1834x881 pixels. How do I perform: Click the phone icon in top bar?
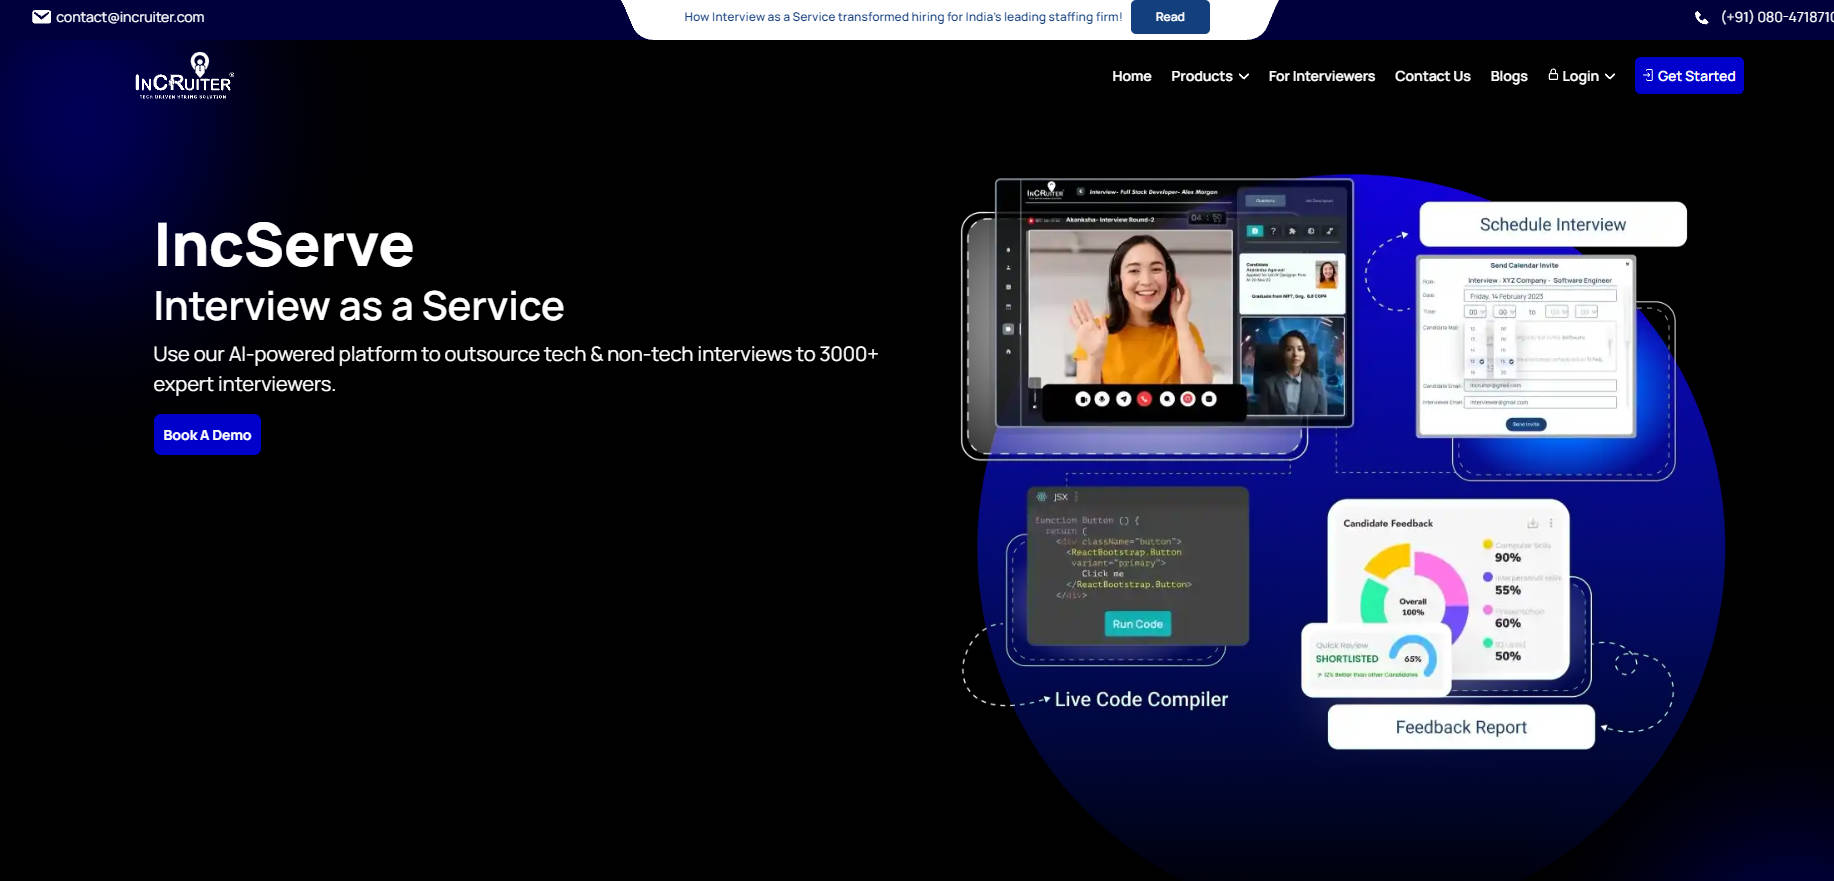coord(1701,18)
